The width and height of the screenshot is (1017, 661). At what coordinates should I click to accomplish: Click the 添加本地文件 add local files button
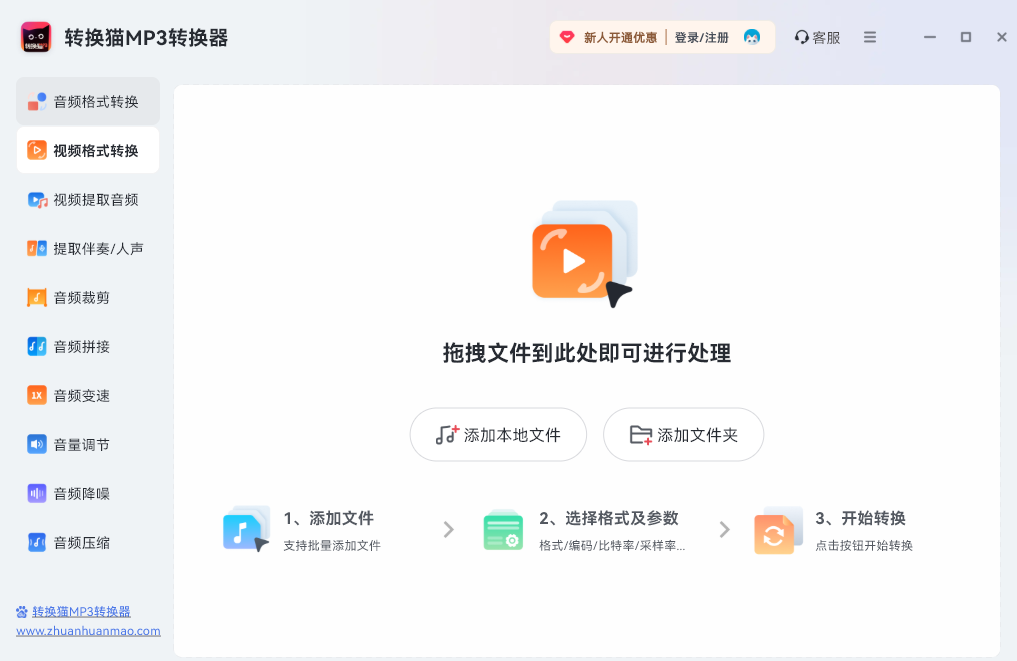click(x=497, y=434)
